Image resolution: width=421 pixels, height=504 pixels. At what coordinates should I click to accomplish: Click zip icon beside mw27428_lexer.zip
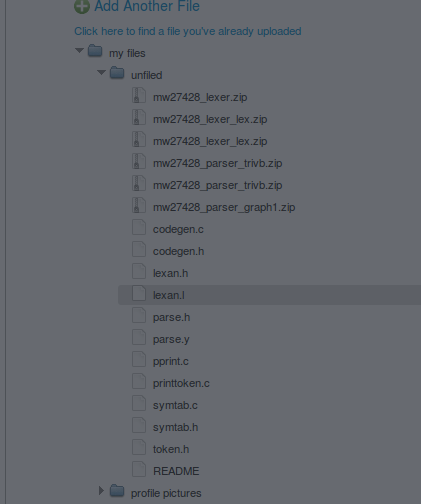tap(139, 95)
